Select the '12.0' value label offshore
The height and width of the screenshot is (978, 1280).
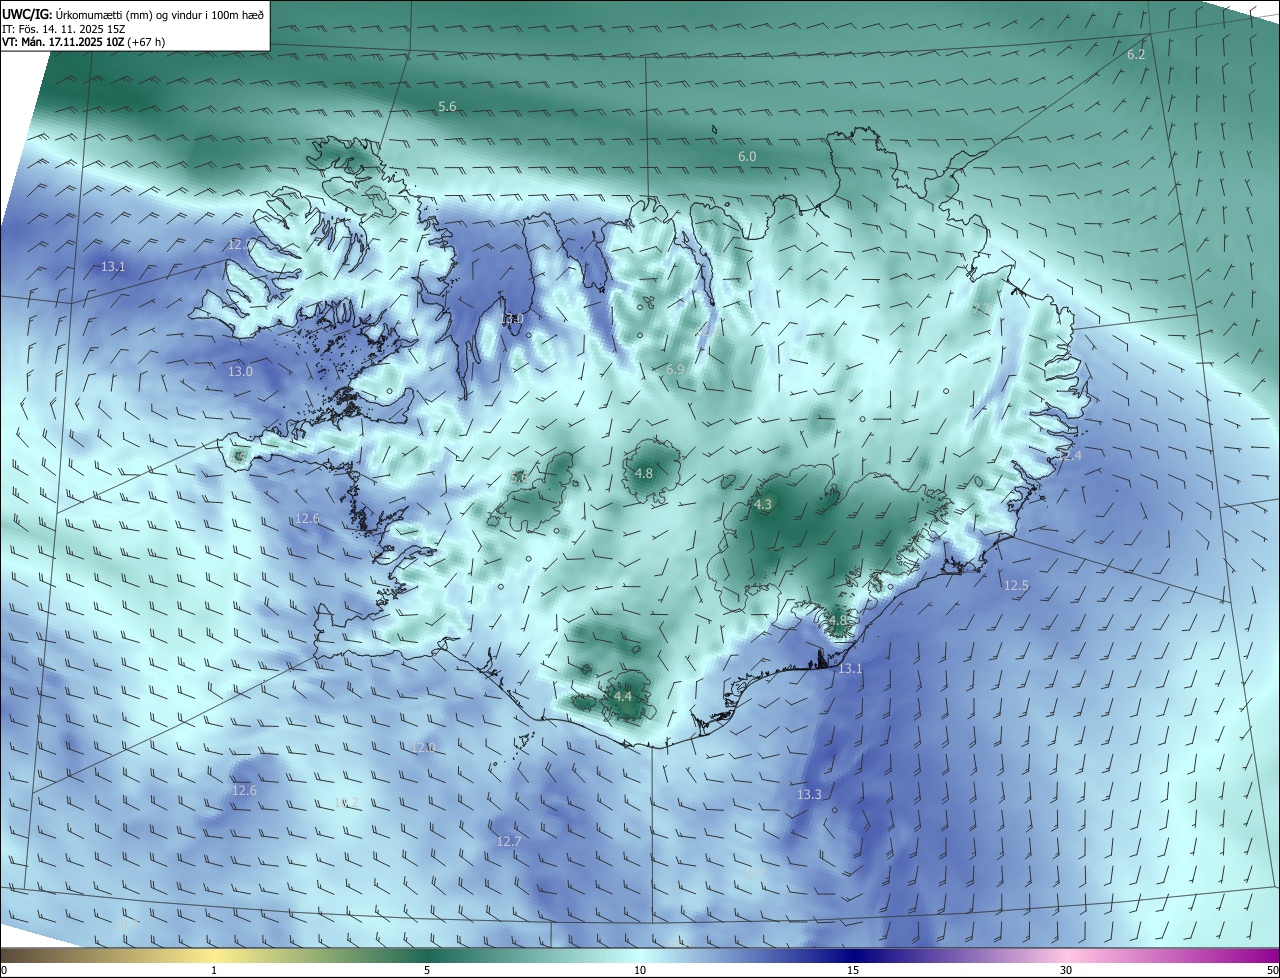423,747
